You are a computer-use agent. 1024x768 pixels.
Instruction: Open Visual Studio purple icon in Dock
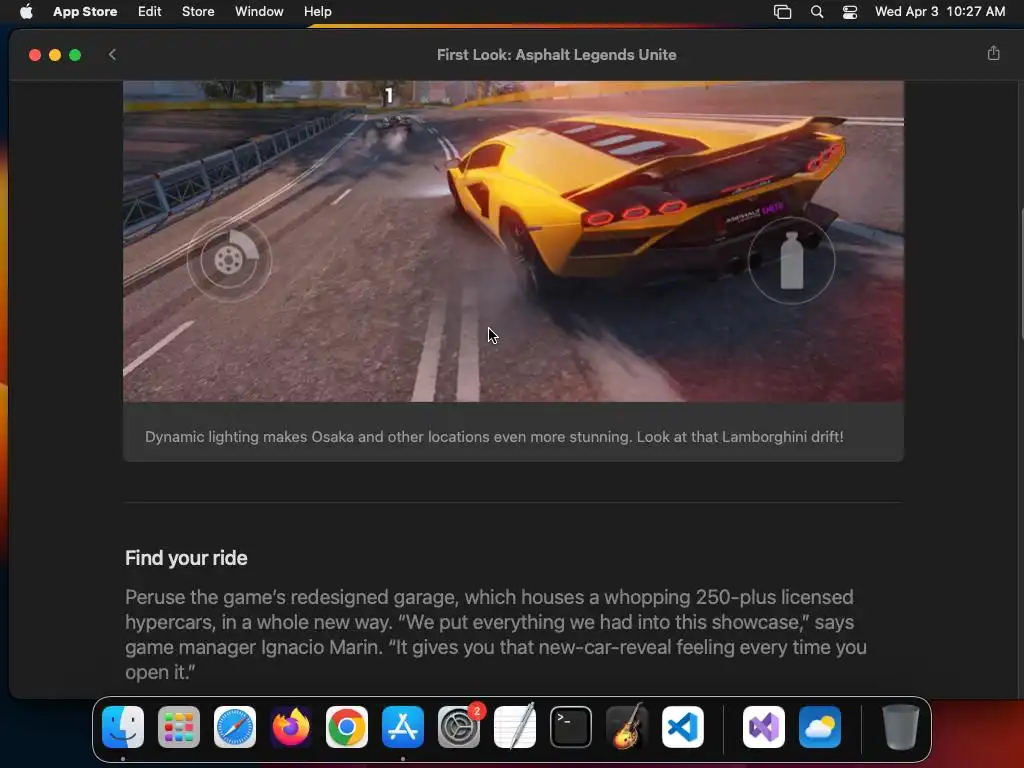[764, 727]
